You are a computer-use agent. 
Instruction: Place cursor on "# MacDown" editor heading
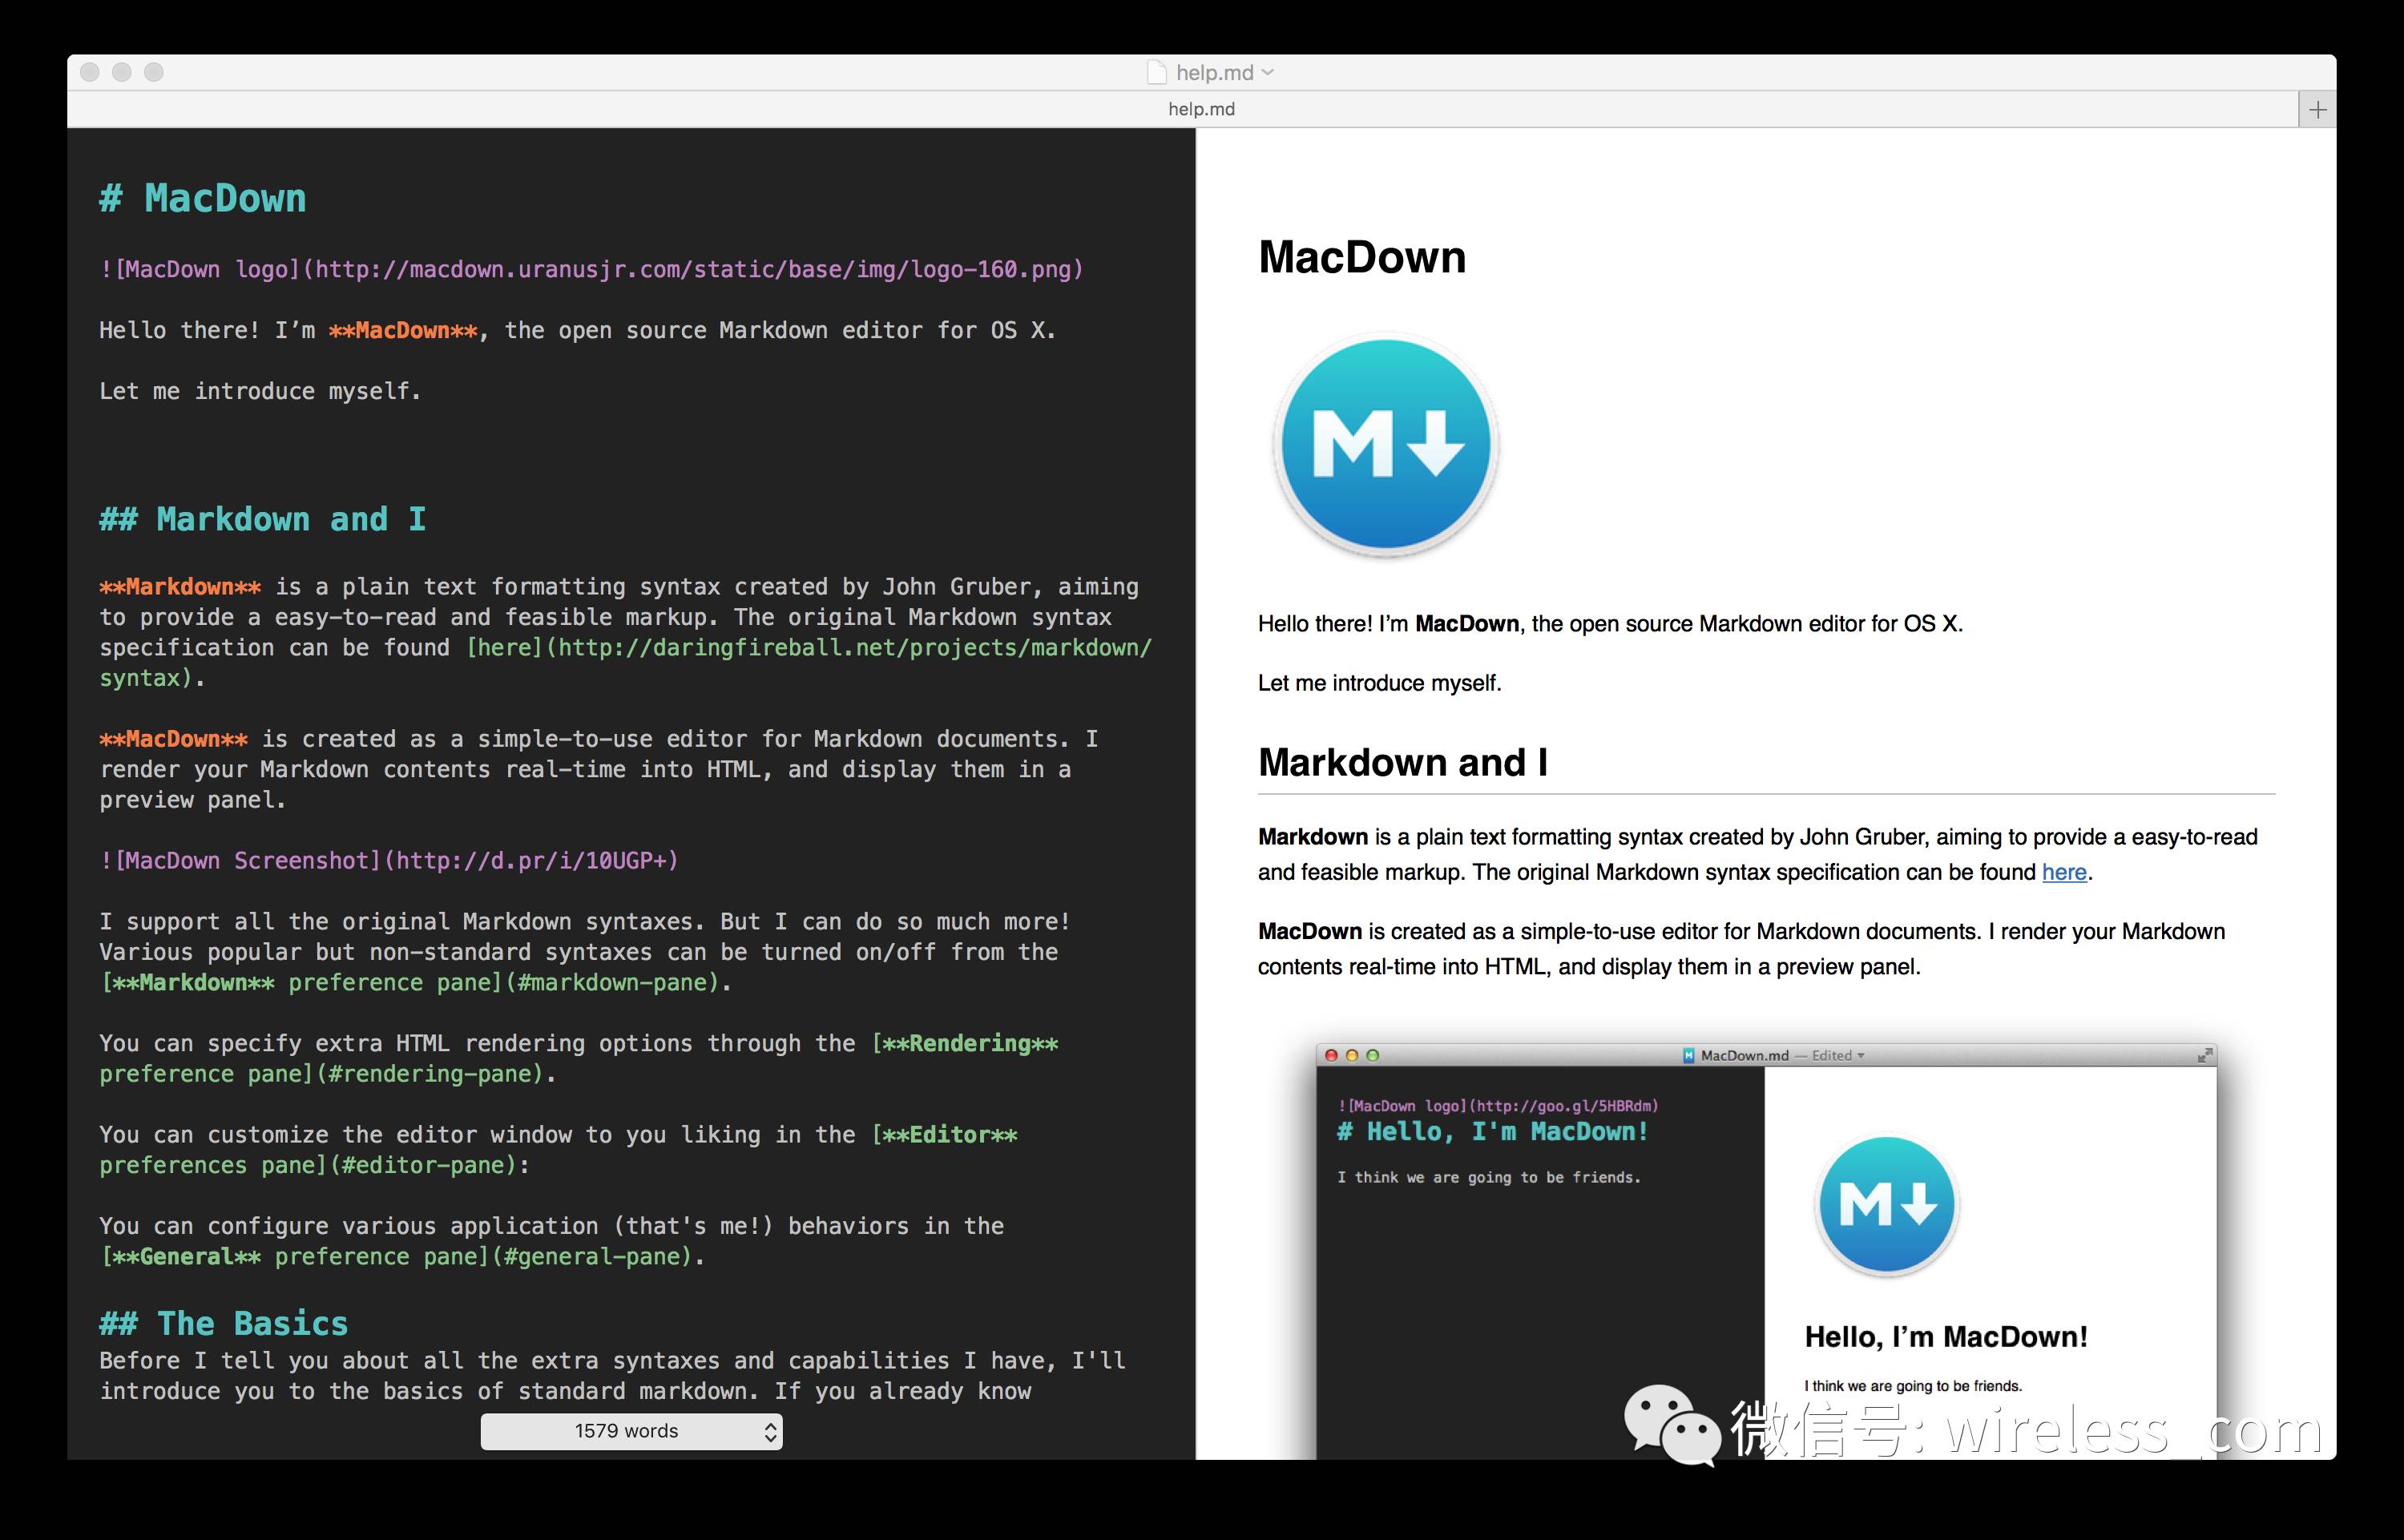tap(203, 199)
